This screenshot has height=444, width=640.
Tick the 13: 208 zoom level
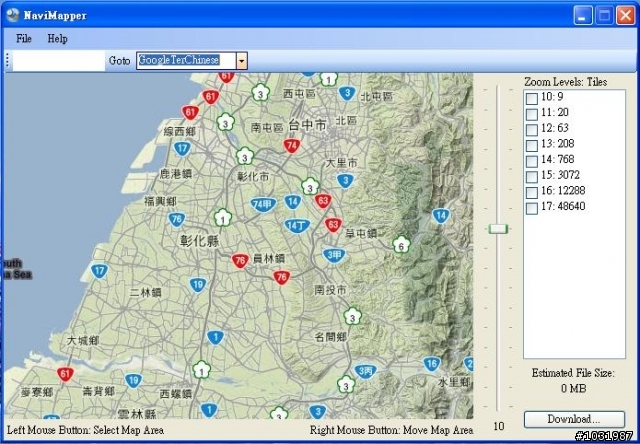pyautogui.click(x=531, y=145)
